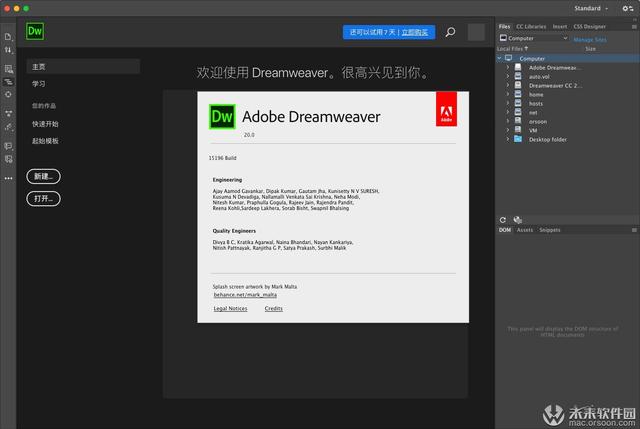Viewport: 640px width, 429px height.
Task: Open the Files panel options menu icon
Action: pos(634,27)
